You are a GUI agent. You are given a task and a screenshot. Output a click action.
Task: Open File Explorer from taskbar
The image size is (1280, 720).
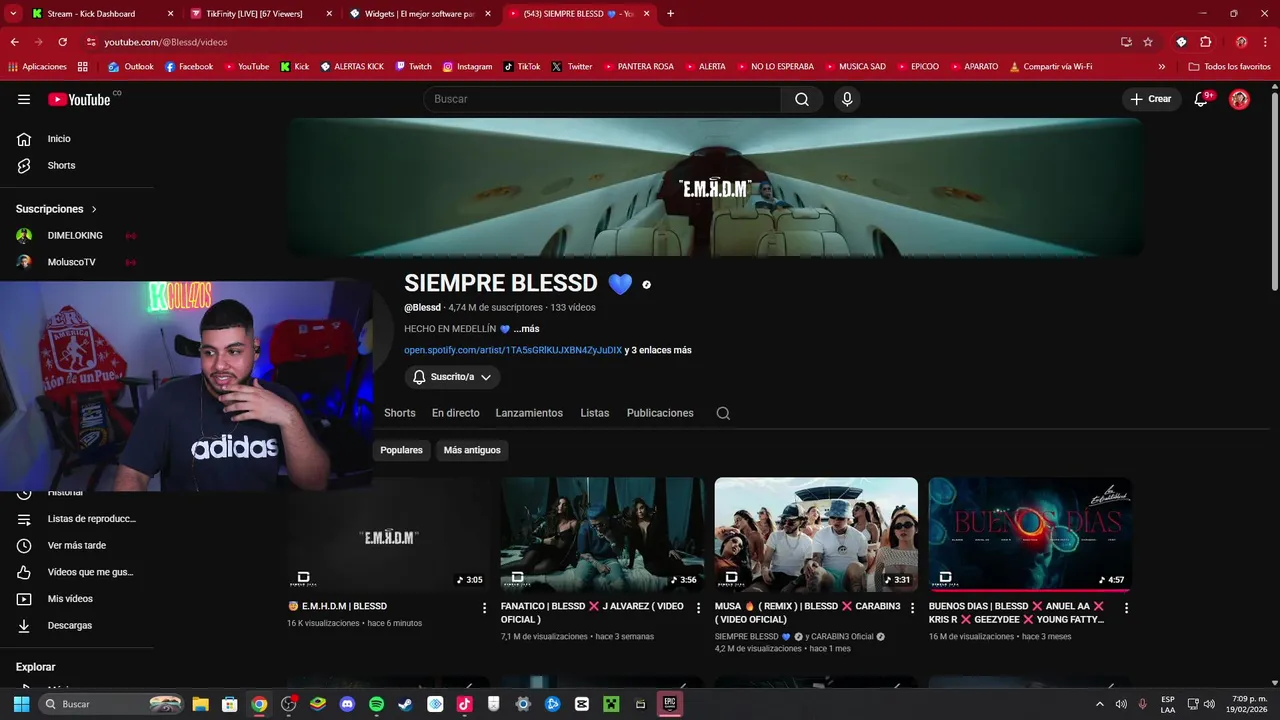200,704
